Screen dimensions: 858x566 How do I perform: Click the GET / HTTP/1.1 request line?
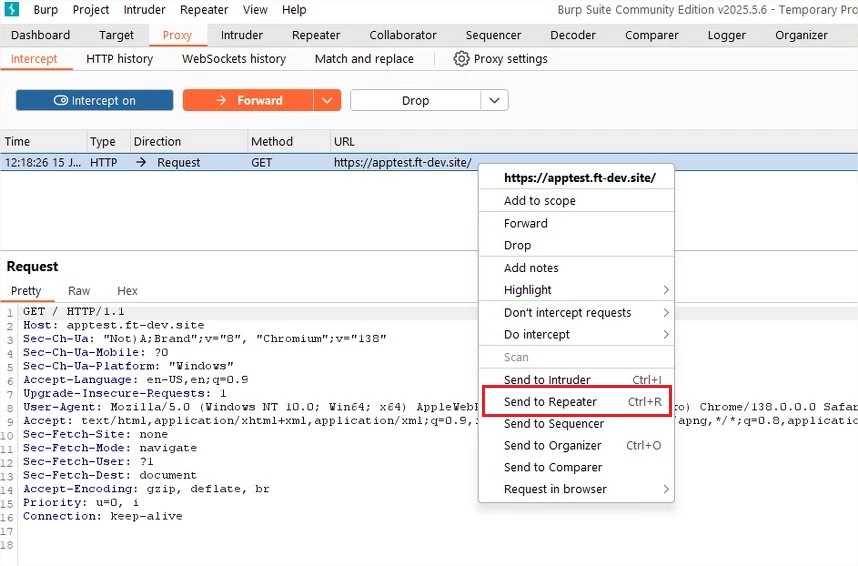coord(73,311)
